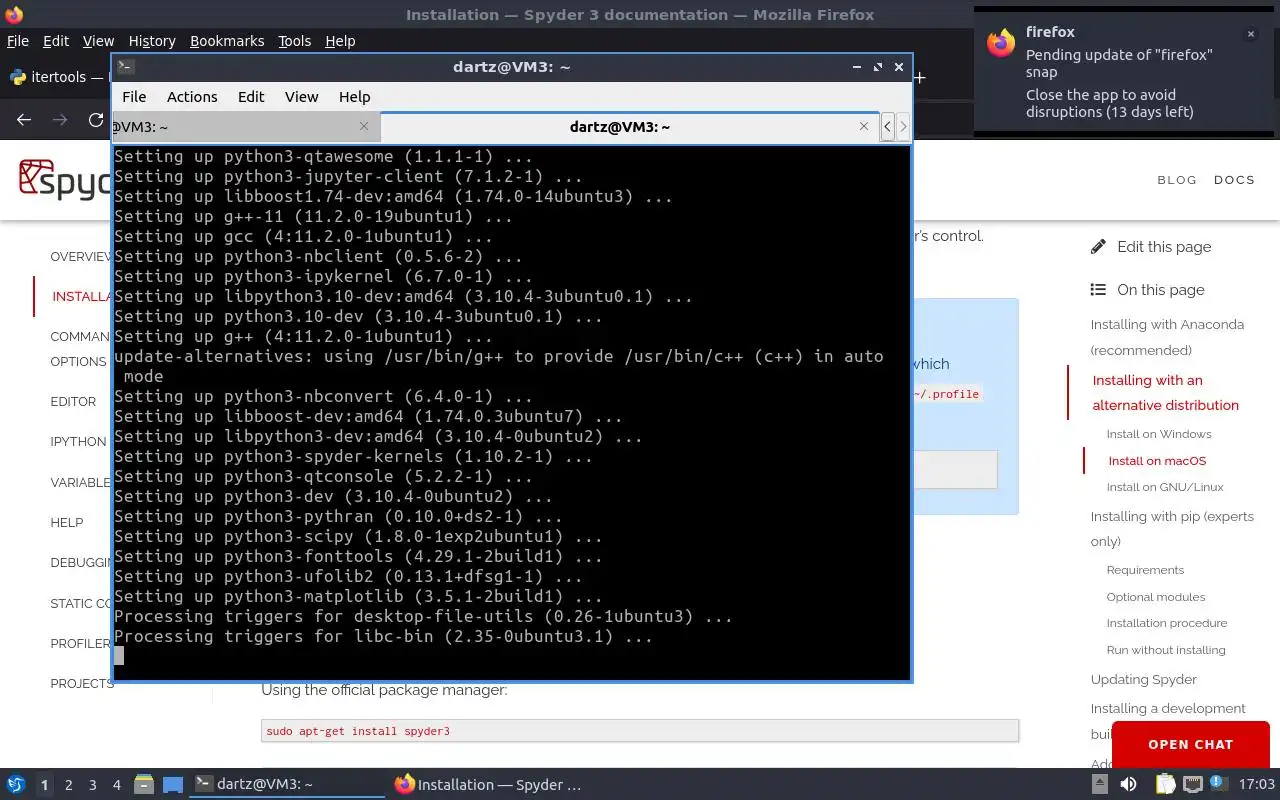Click the Firefox back arrow button
1280x800 pixels.
(24, 119)
